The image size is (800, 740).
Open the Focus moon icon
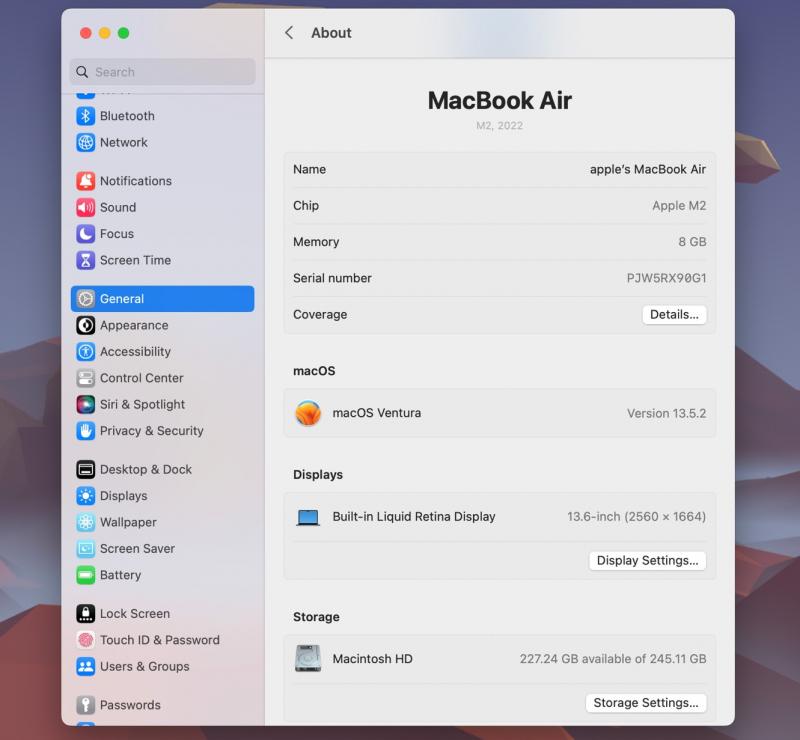pyautogui.click(x=85, y=234)
